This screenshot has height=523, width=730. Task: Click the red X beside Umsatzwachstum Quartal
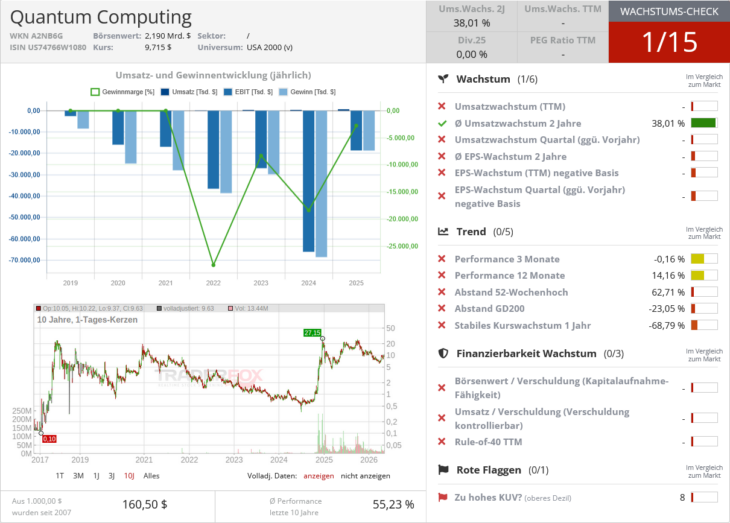tap(442, 140)
